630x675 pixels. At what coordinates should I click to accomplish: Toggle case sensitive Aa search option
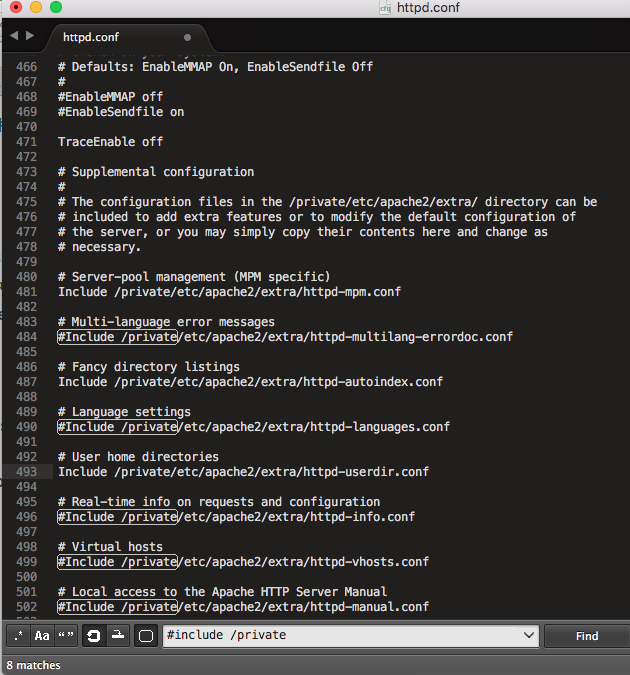(x=42, y=636)
